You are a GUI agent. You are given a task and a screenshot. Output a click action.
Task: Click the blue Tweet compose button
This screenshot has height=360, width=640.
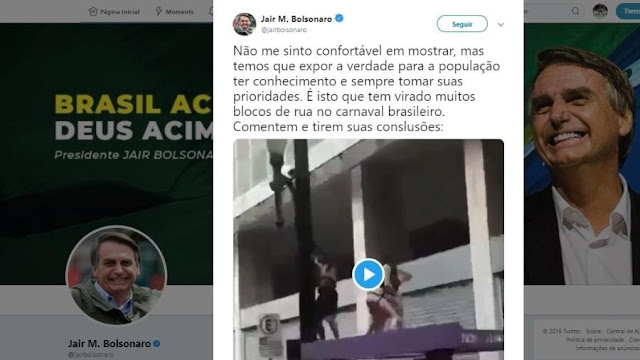(x=628, y=11)
